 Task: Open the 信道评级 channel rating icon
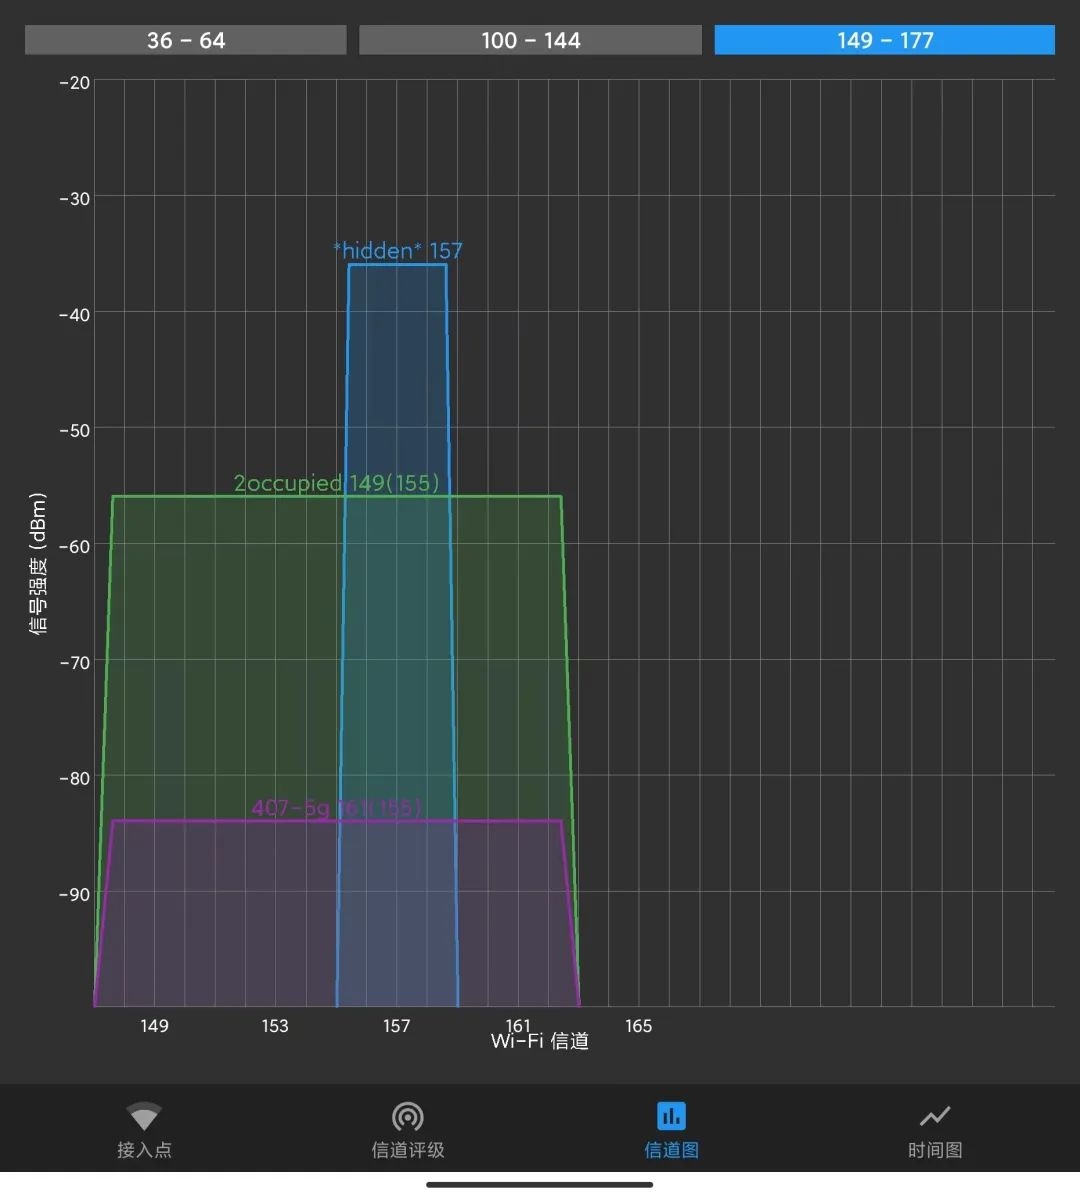[x=408, y=1117]
